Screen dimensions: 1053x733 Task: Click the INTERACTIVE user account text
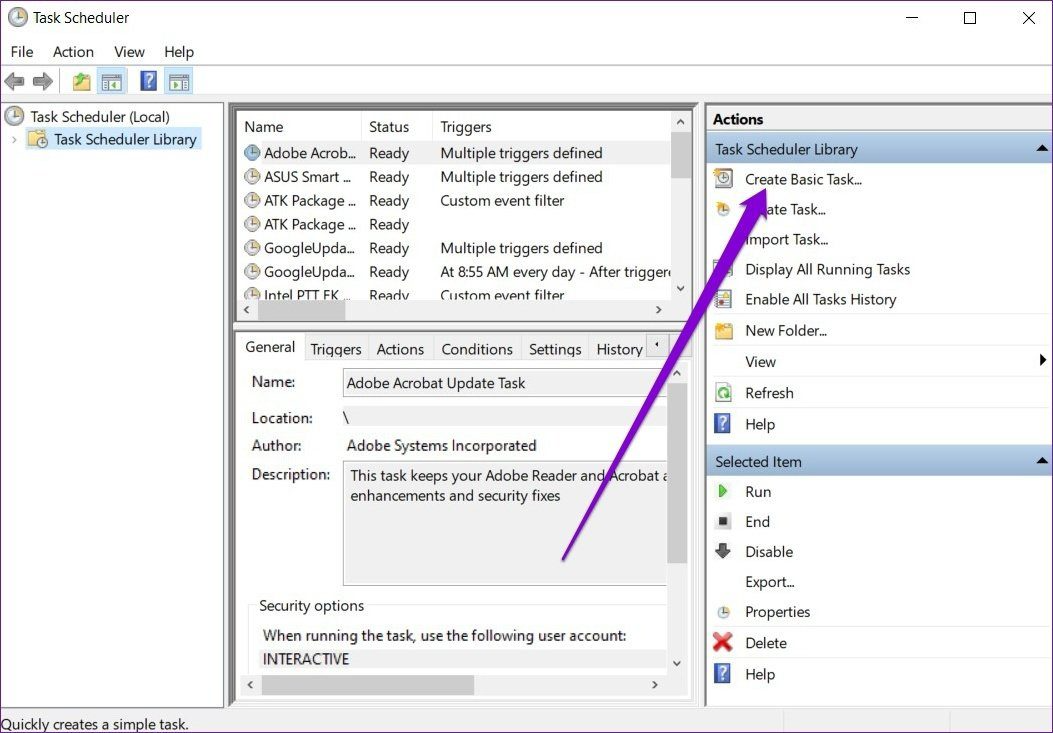(306, 658)
